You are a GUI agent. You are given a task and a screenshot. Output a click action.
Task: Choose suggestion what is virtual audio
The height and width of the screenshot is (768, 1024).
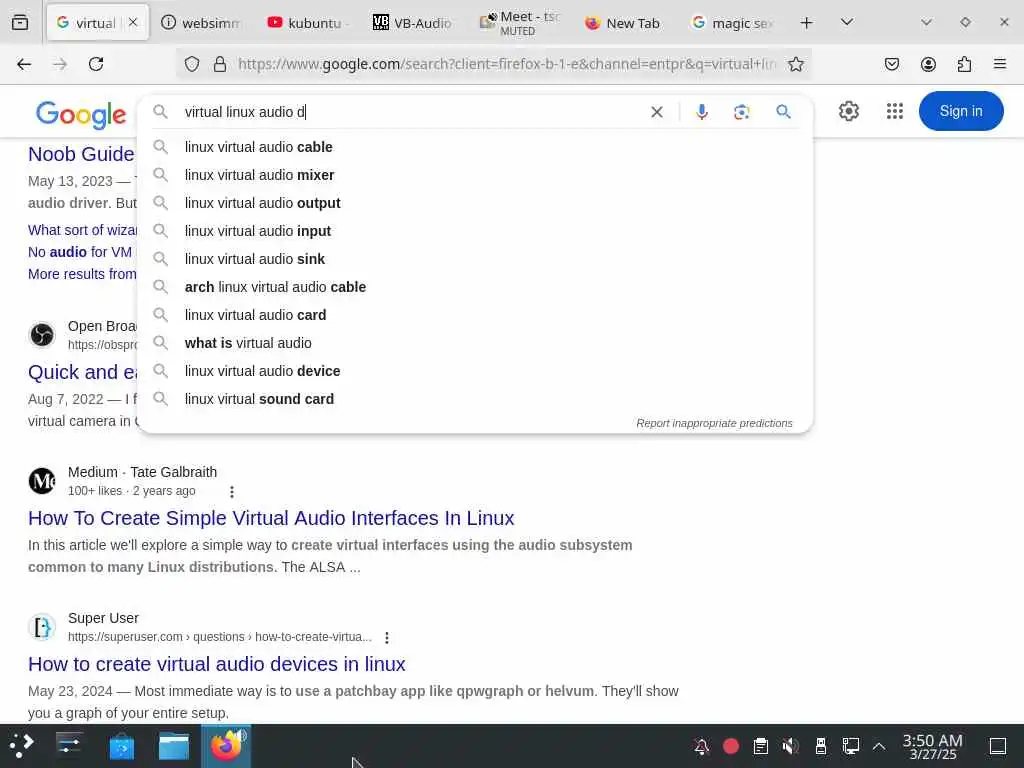point(475,344)
